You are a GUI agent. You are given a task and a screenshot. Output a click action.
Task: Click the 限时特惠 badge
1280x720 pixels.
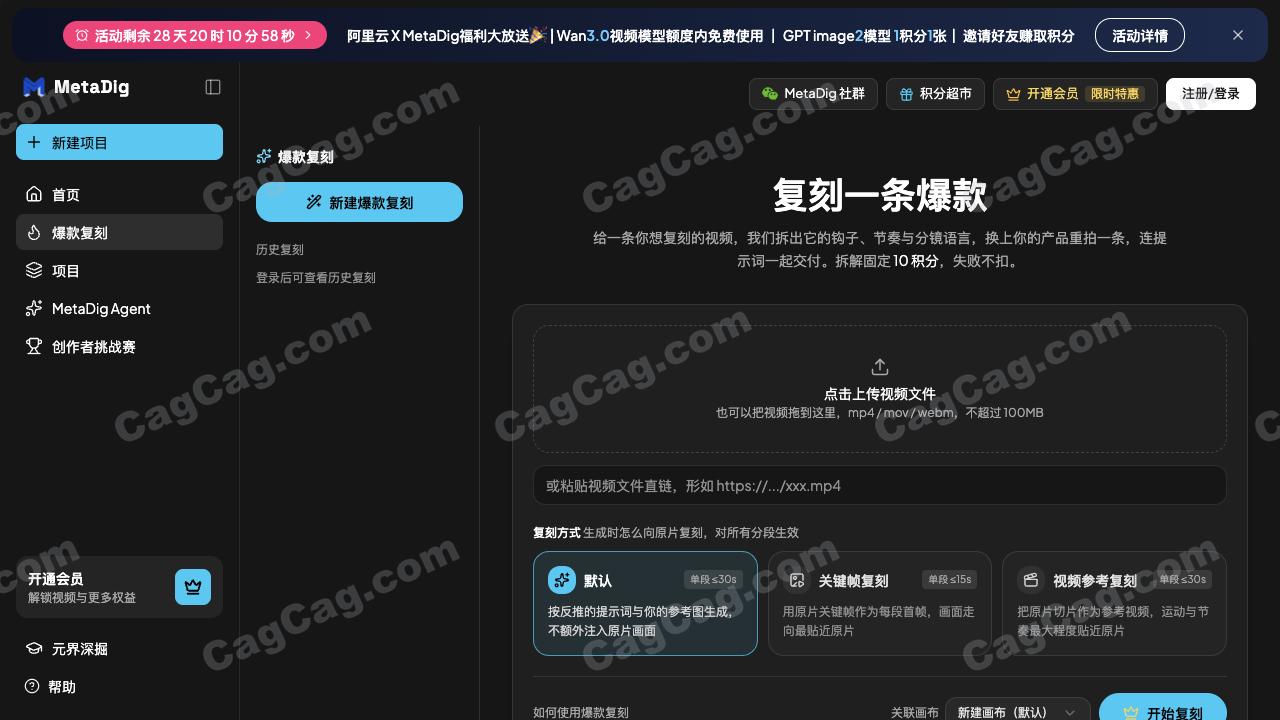[x=1114, y=93]
